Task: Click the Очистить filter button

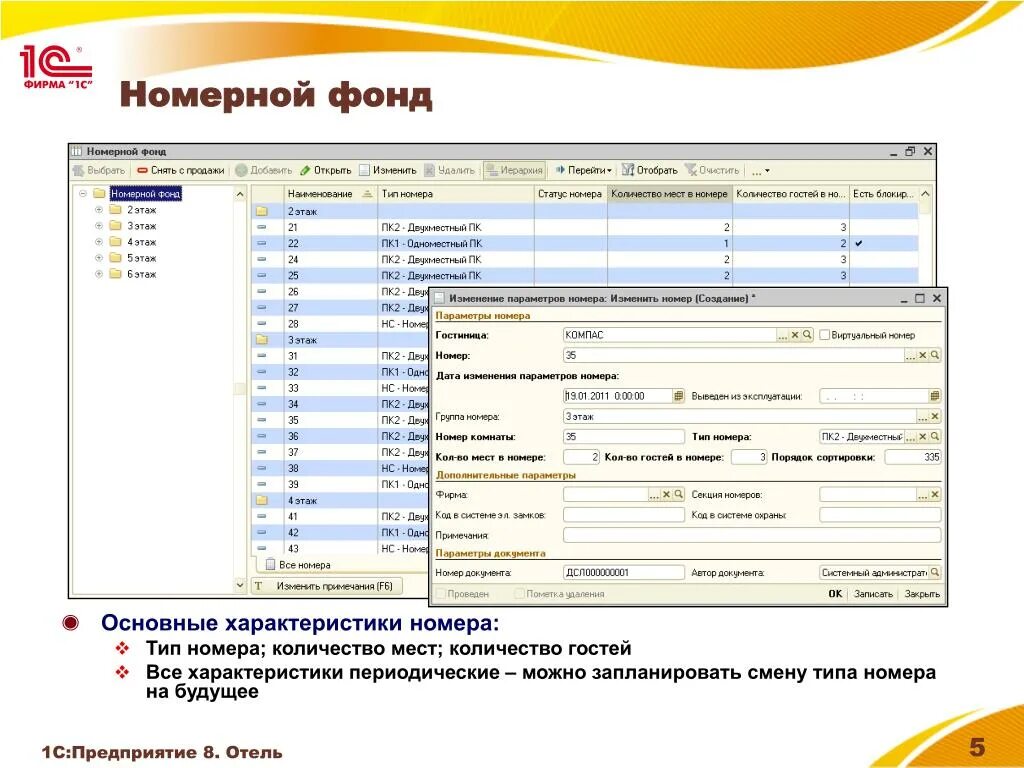Action: point(712,170)
